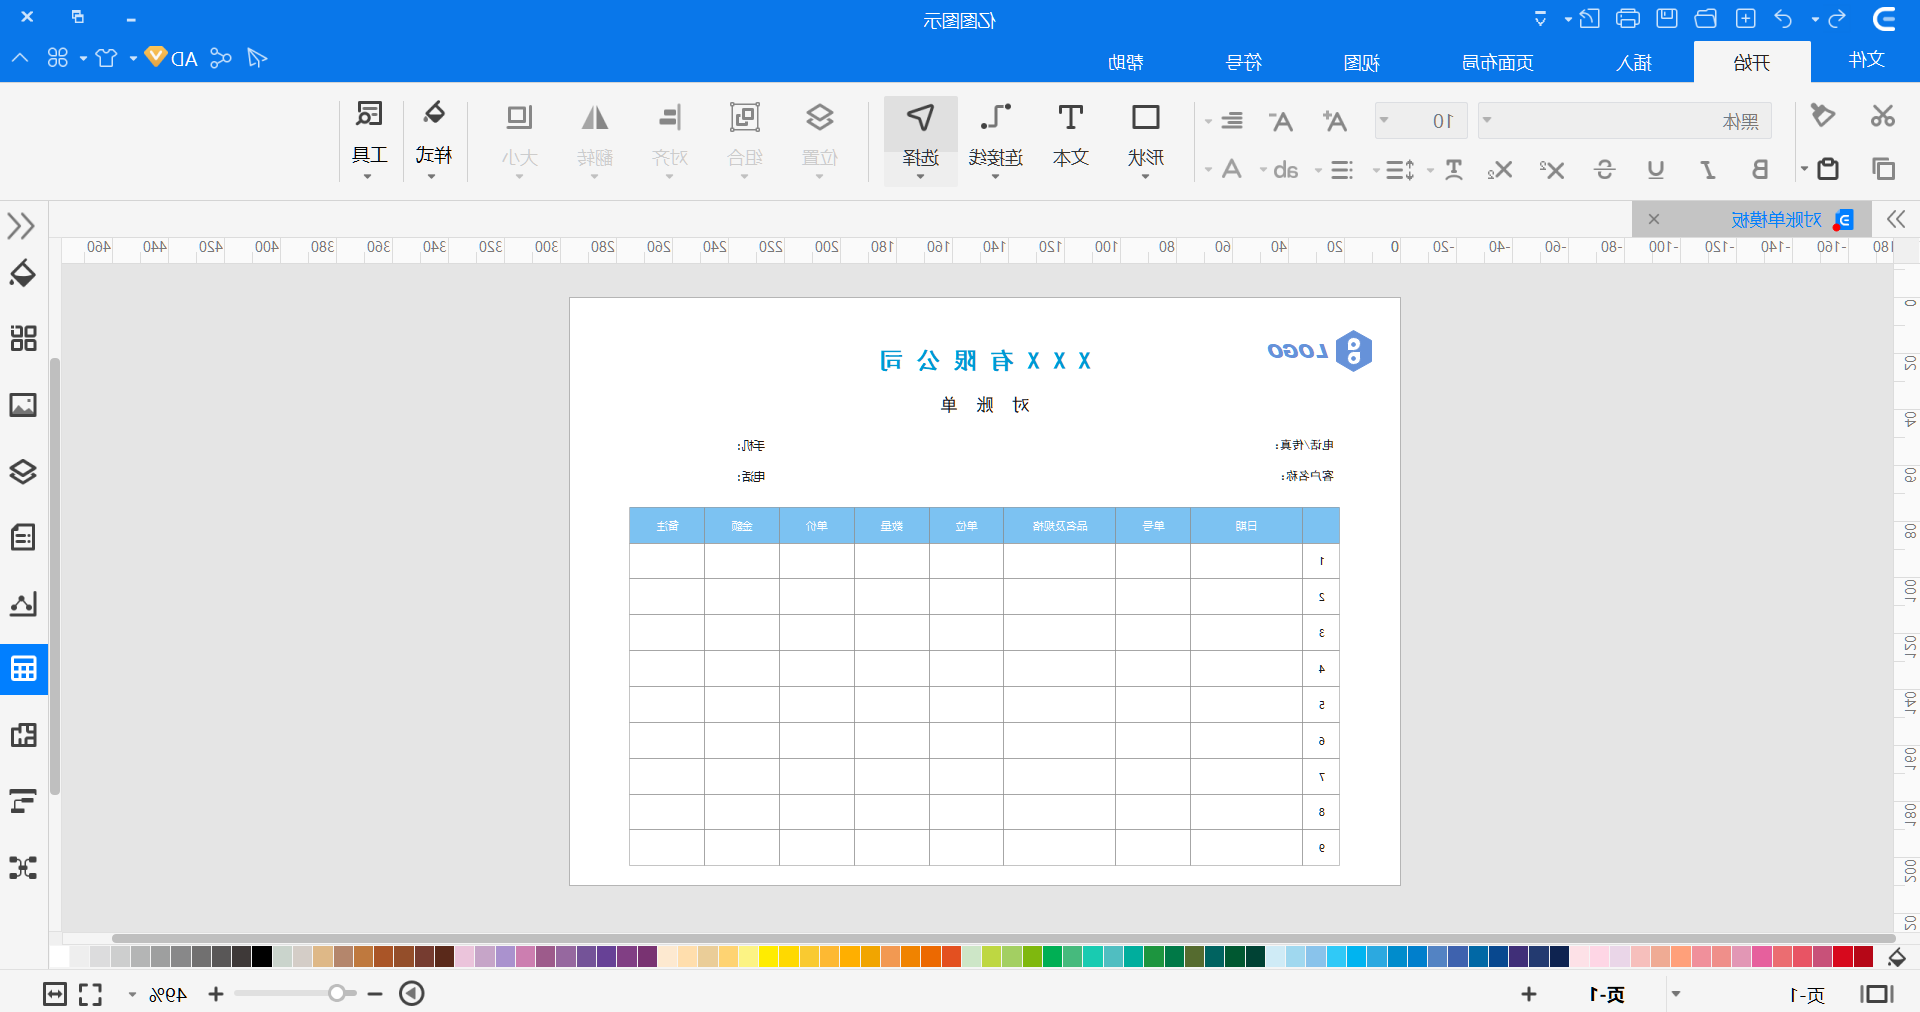Collapse the ribbon with the caret

(x=20, y=58)
